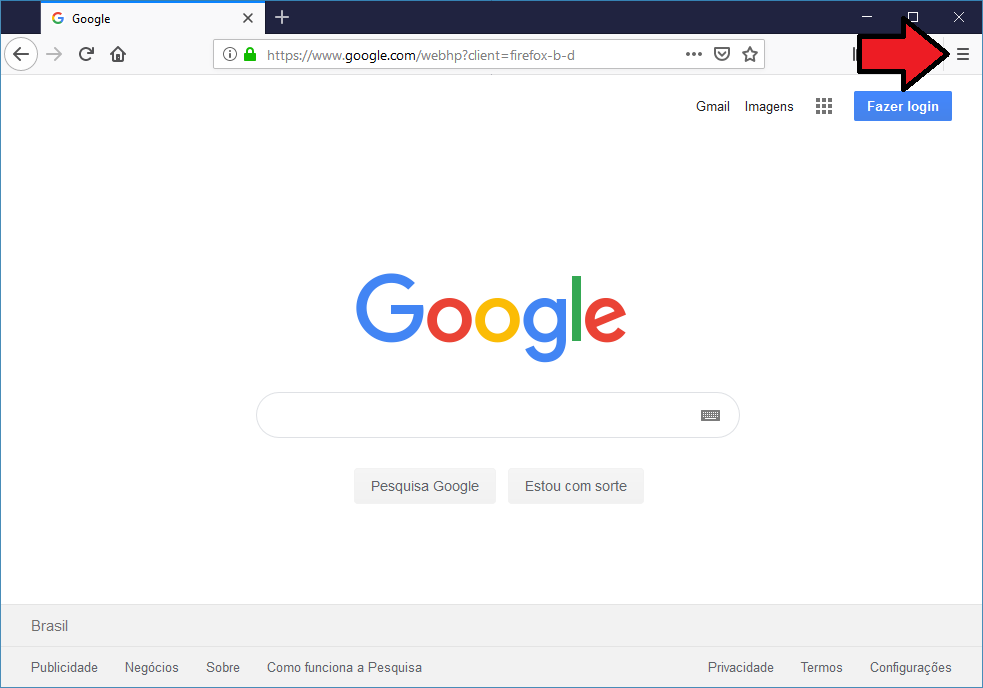Open the Privacidade footer link
The image size is (983, 688).
coord(740,667)
